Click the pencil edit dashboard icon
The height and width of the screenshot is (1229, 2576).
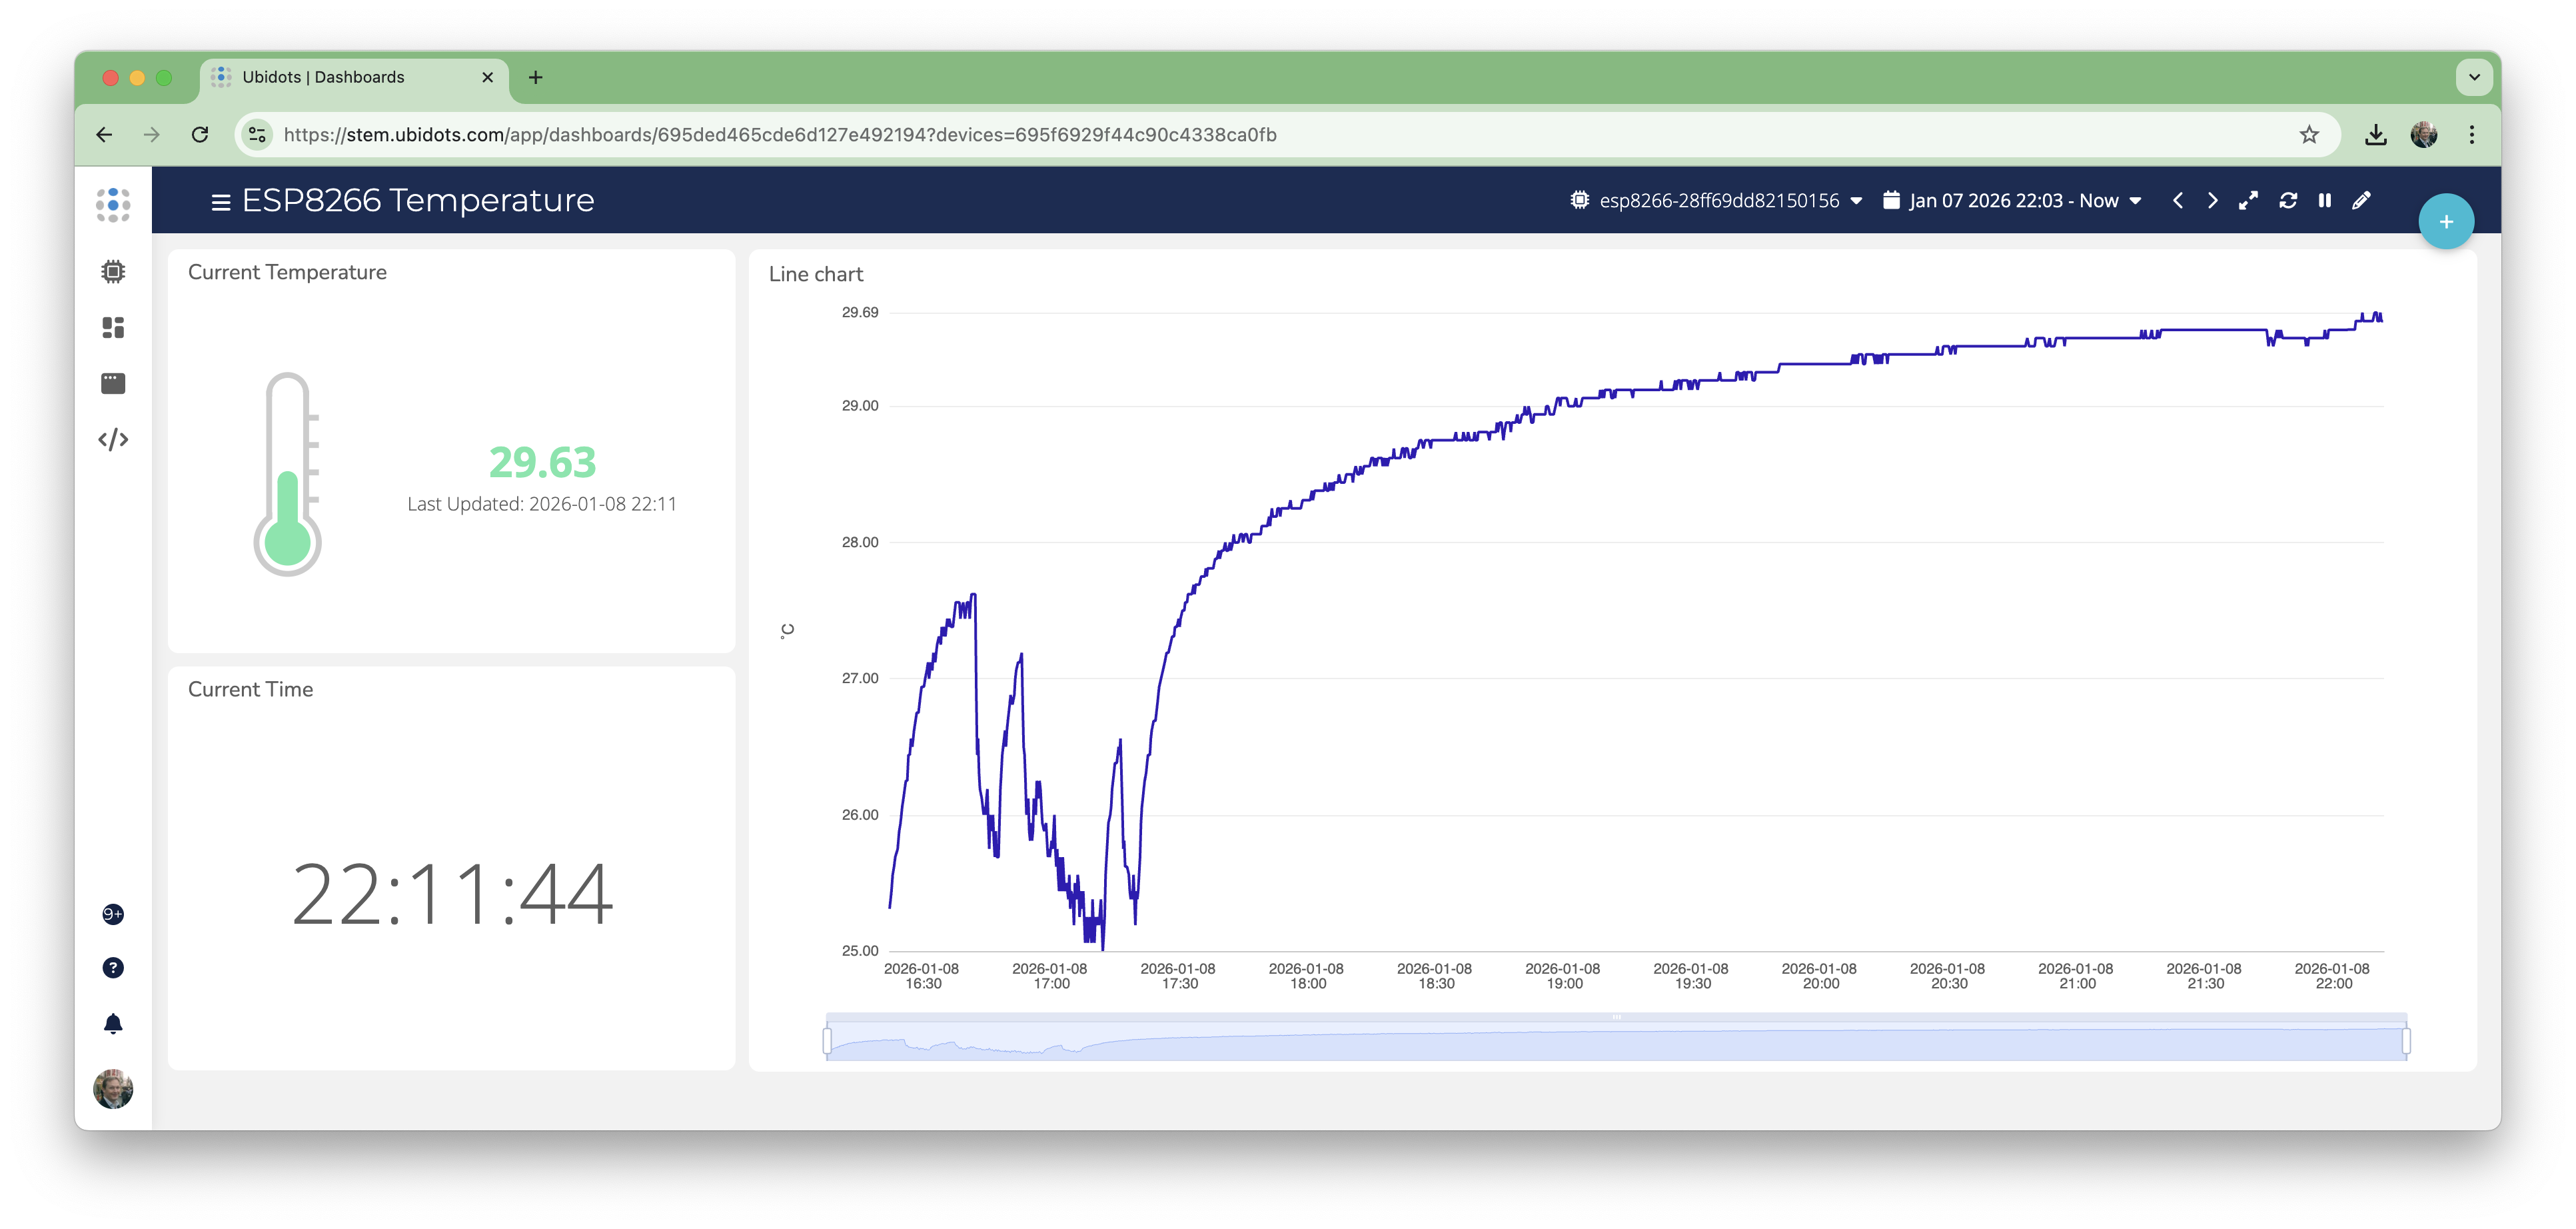pyautogui.click(x=2361, y=201)
